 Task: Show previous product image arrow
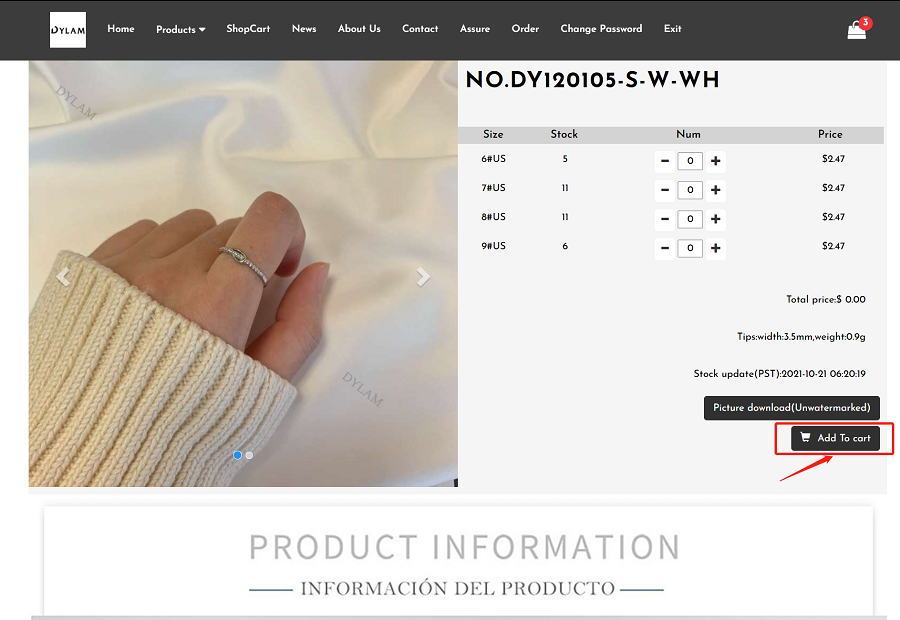(63, 277)
